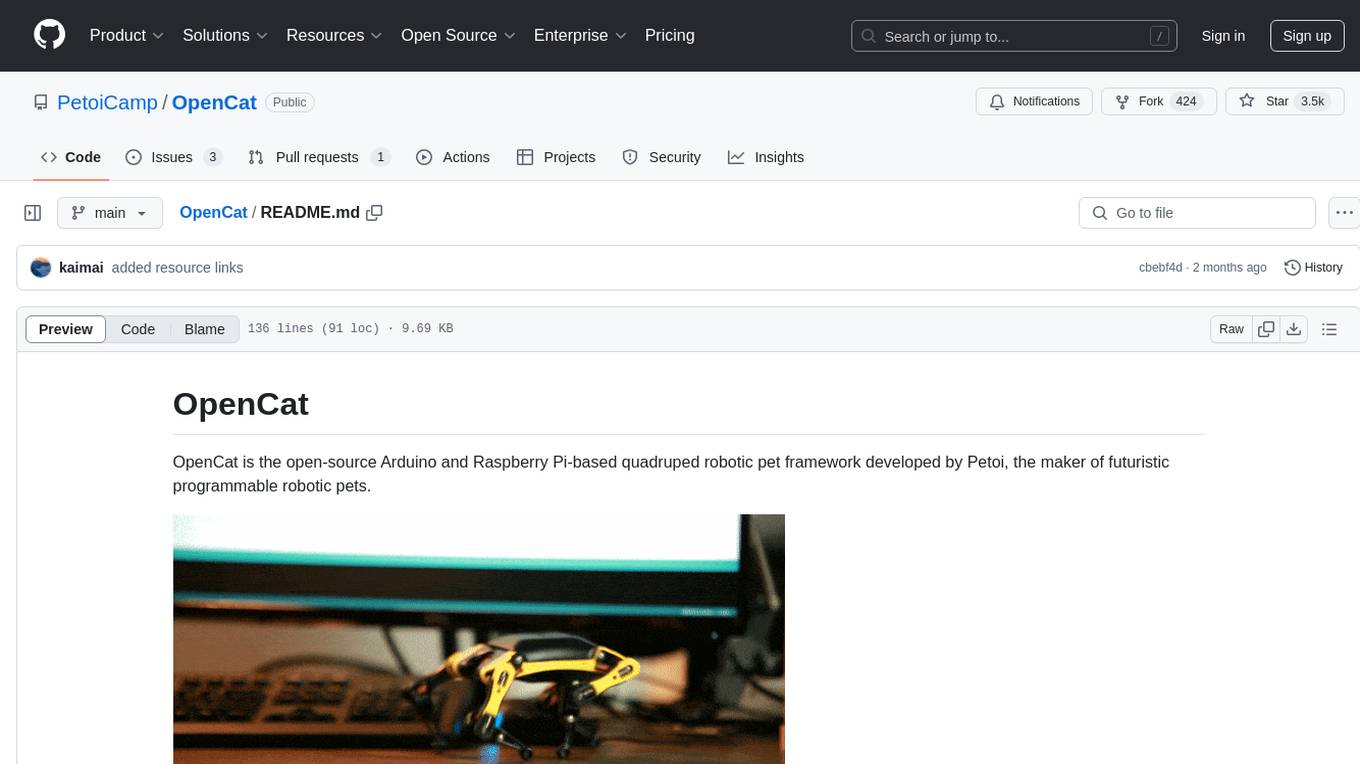The height and width of the screenshot is (764, 1360).
Task: Click the Notifications bell button
Action: click(x=1034, y=101)
